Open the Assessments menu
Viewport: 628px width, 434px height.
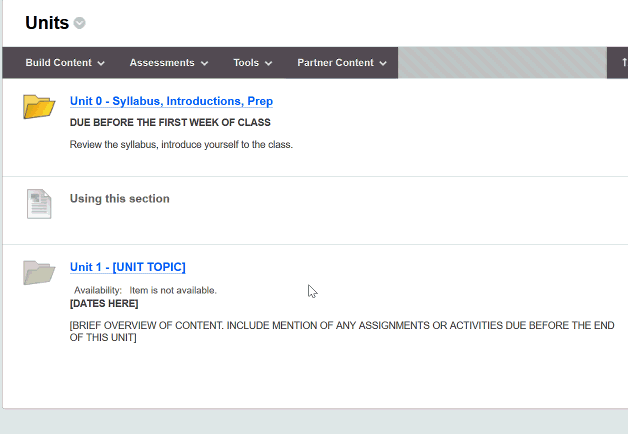tap(169, 63)
